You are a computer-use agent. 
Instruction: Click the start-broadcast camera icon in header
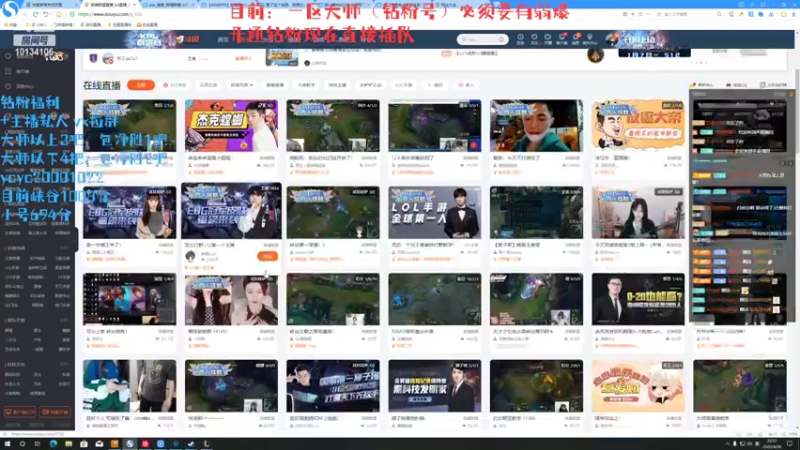(547, 39)
